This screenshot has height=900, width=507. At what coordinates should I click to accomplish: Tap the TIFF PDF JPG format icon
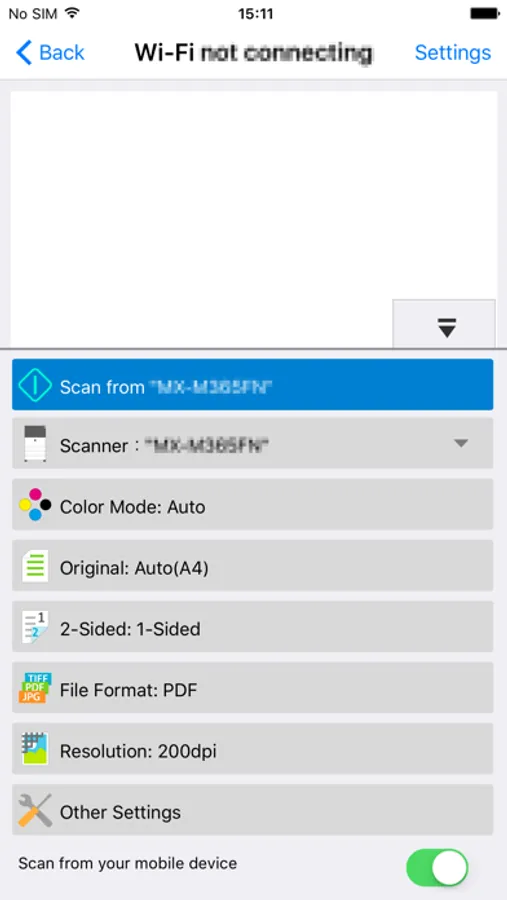(35, 688)
